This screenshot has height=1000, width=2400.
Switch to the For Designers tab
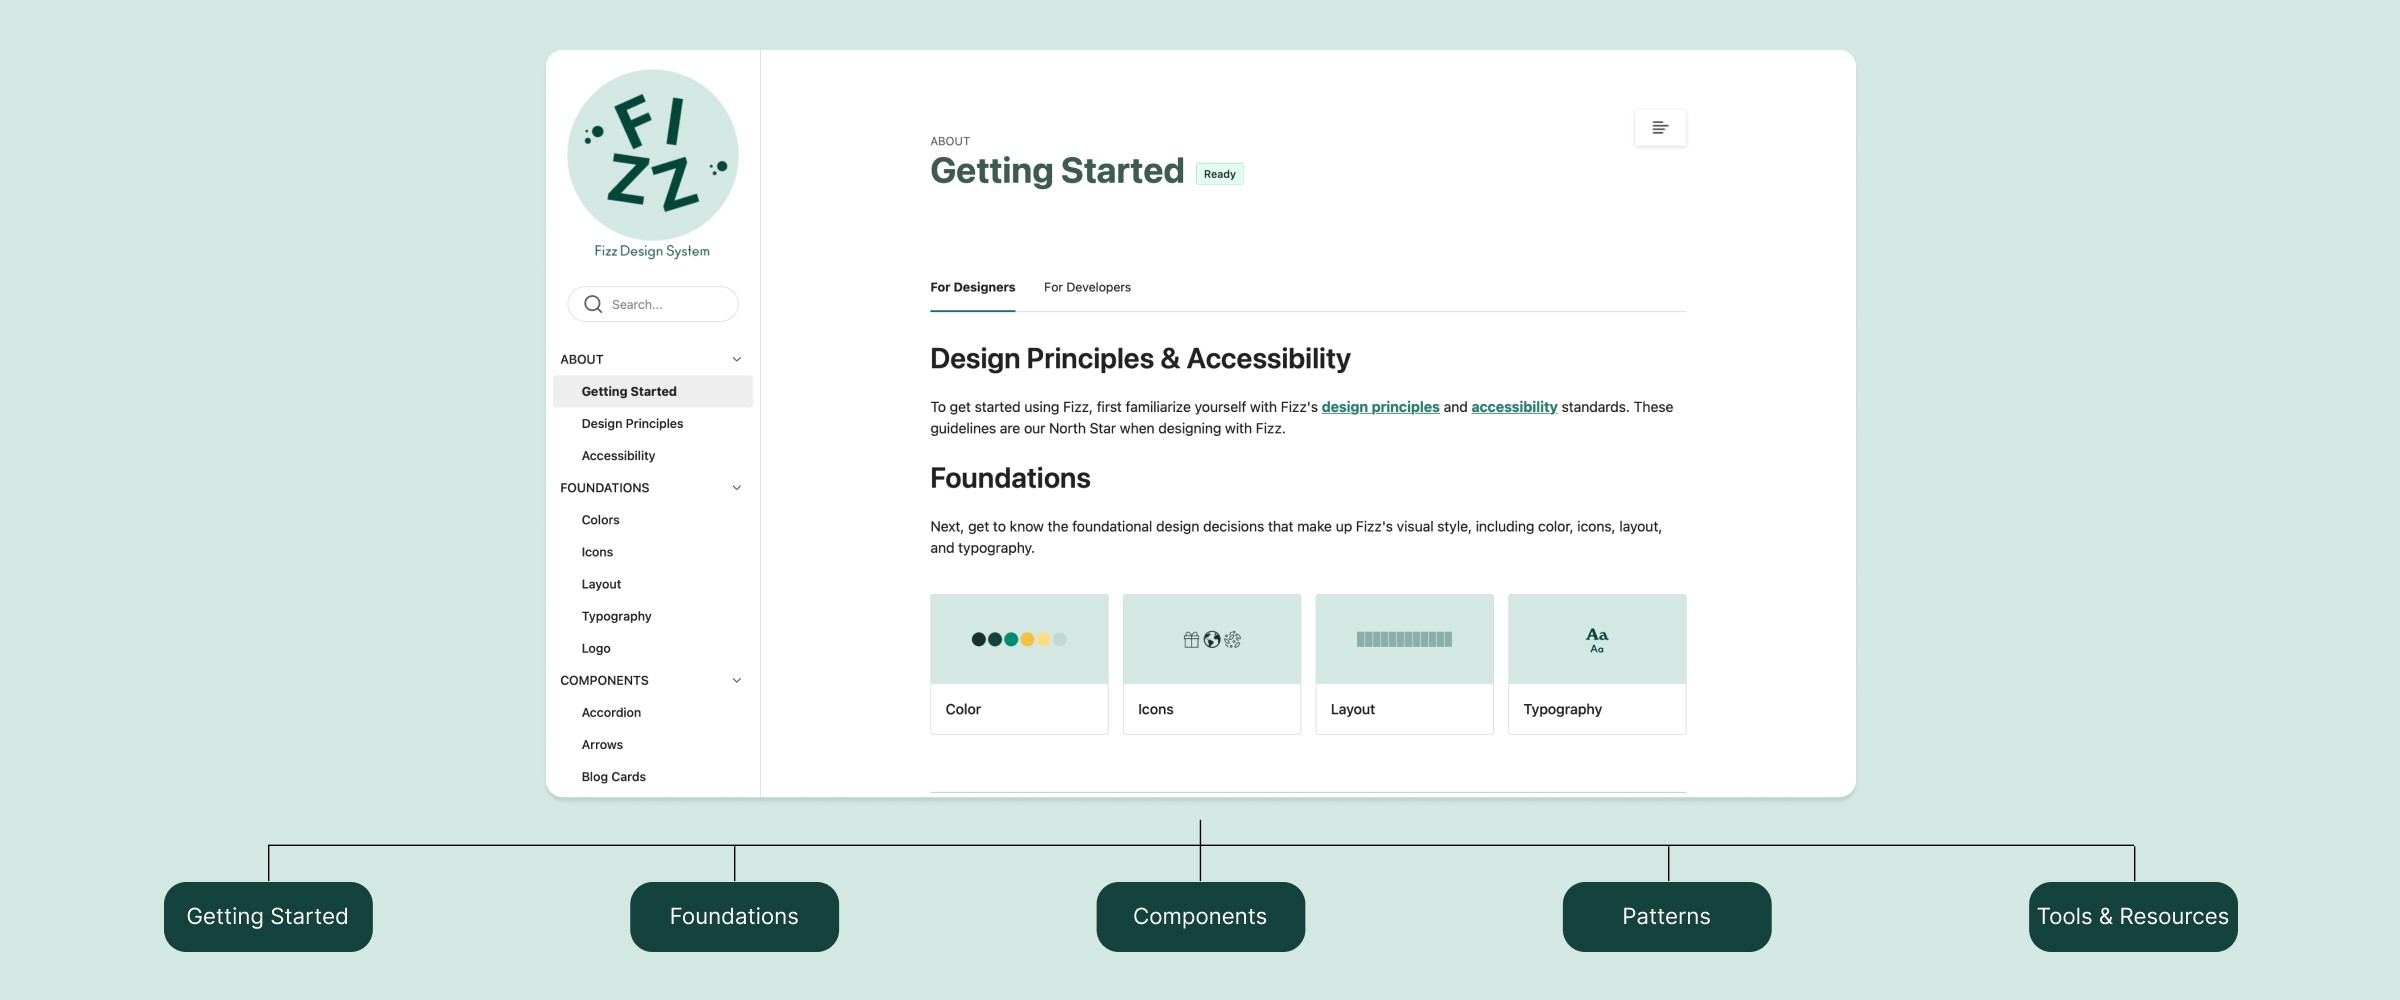click(x=972, y=287)
